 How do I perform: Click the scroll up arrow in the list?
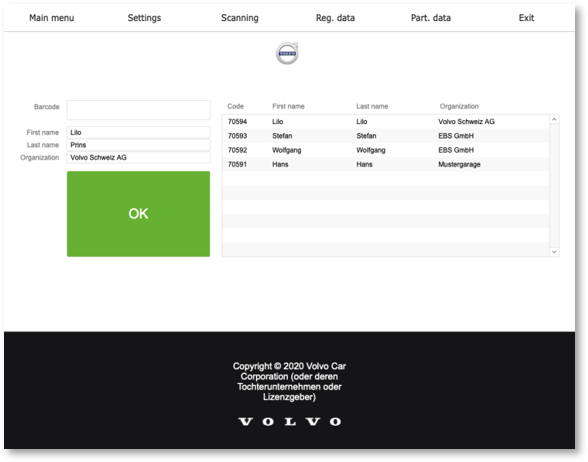(554, 119)
